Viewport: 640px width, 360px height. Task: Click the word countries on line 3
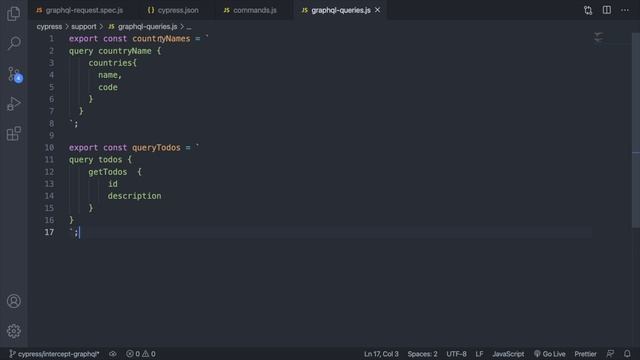click(110, 63)
